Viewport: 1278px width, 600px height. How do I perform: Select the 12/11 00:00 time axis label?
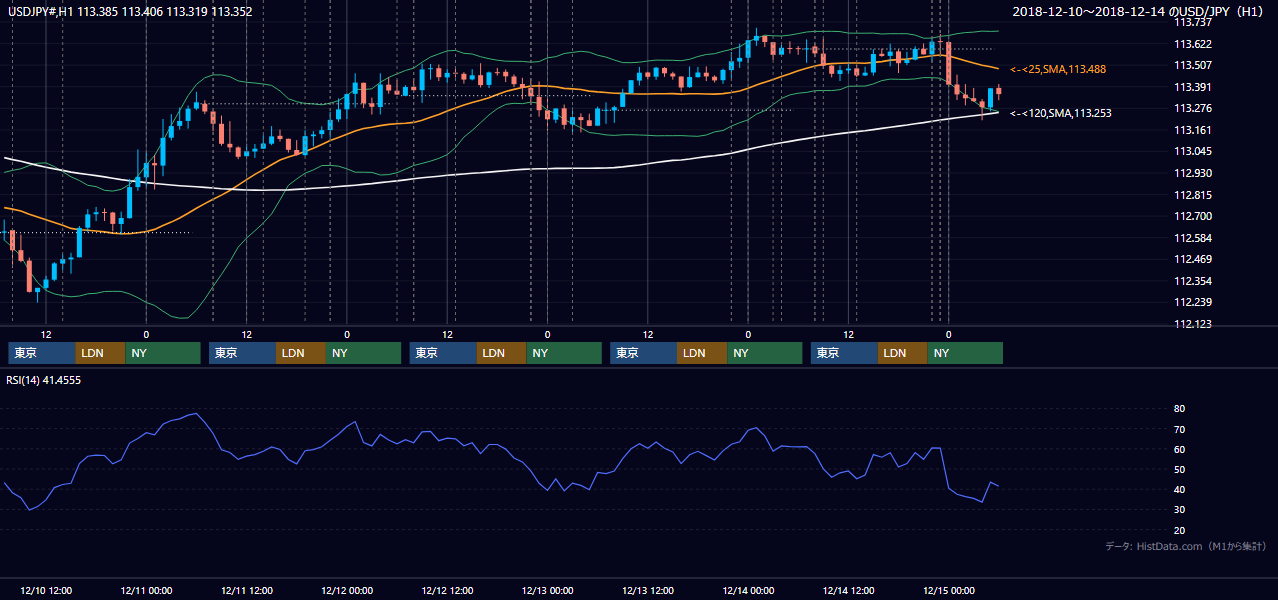(145, 590)
